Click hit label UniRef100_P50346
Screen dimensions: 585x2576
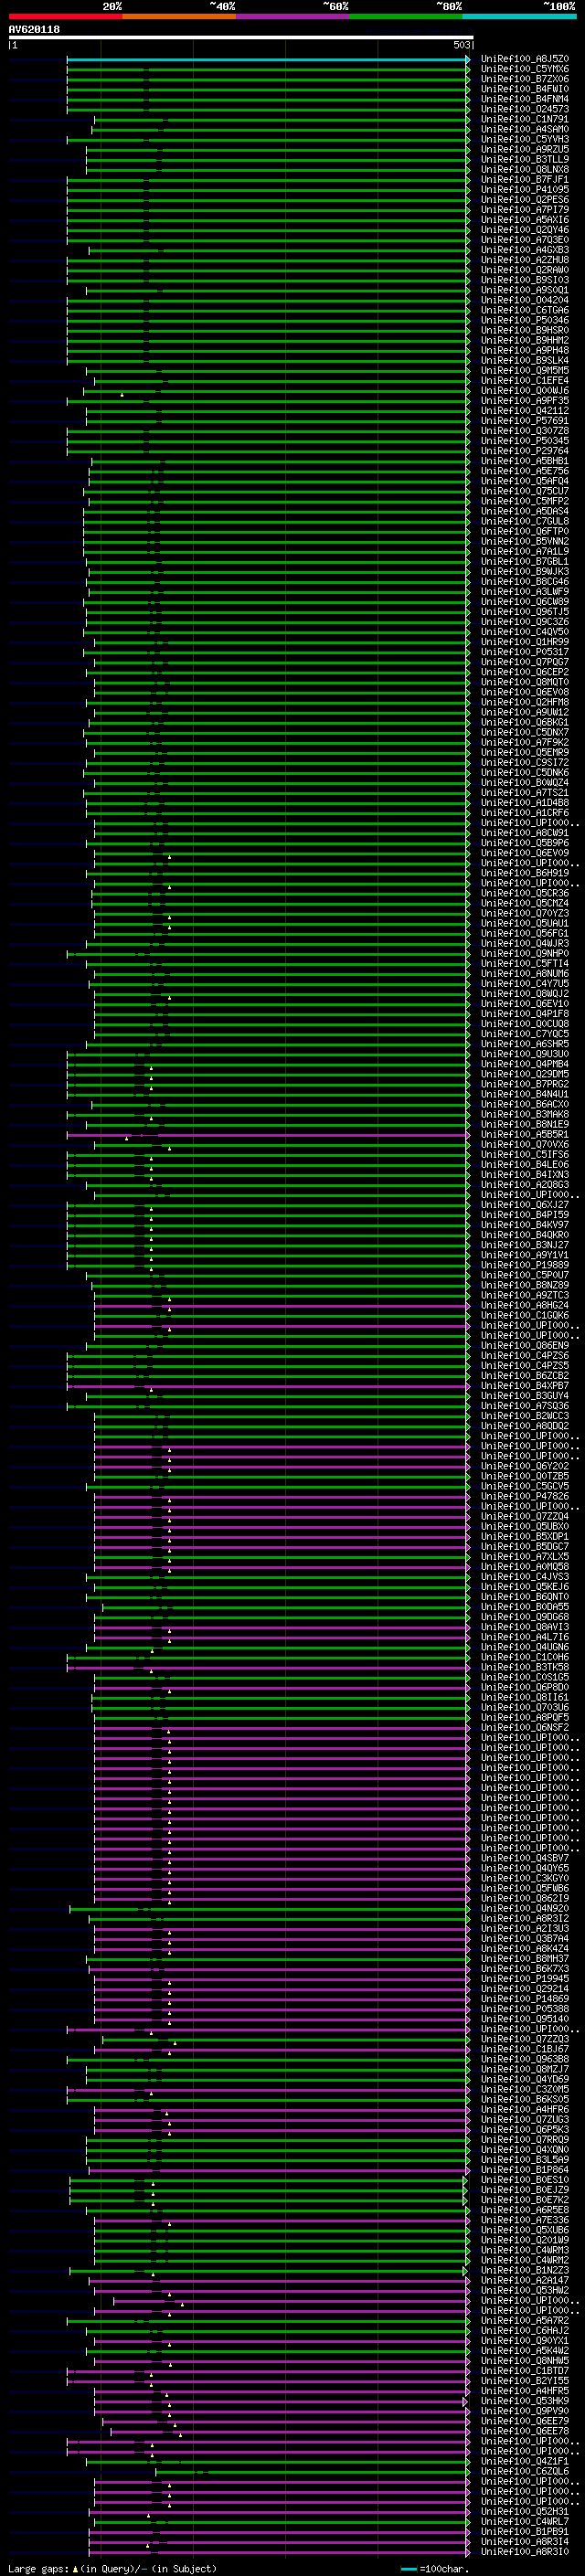[x=524, y=320]
